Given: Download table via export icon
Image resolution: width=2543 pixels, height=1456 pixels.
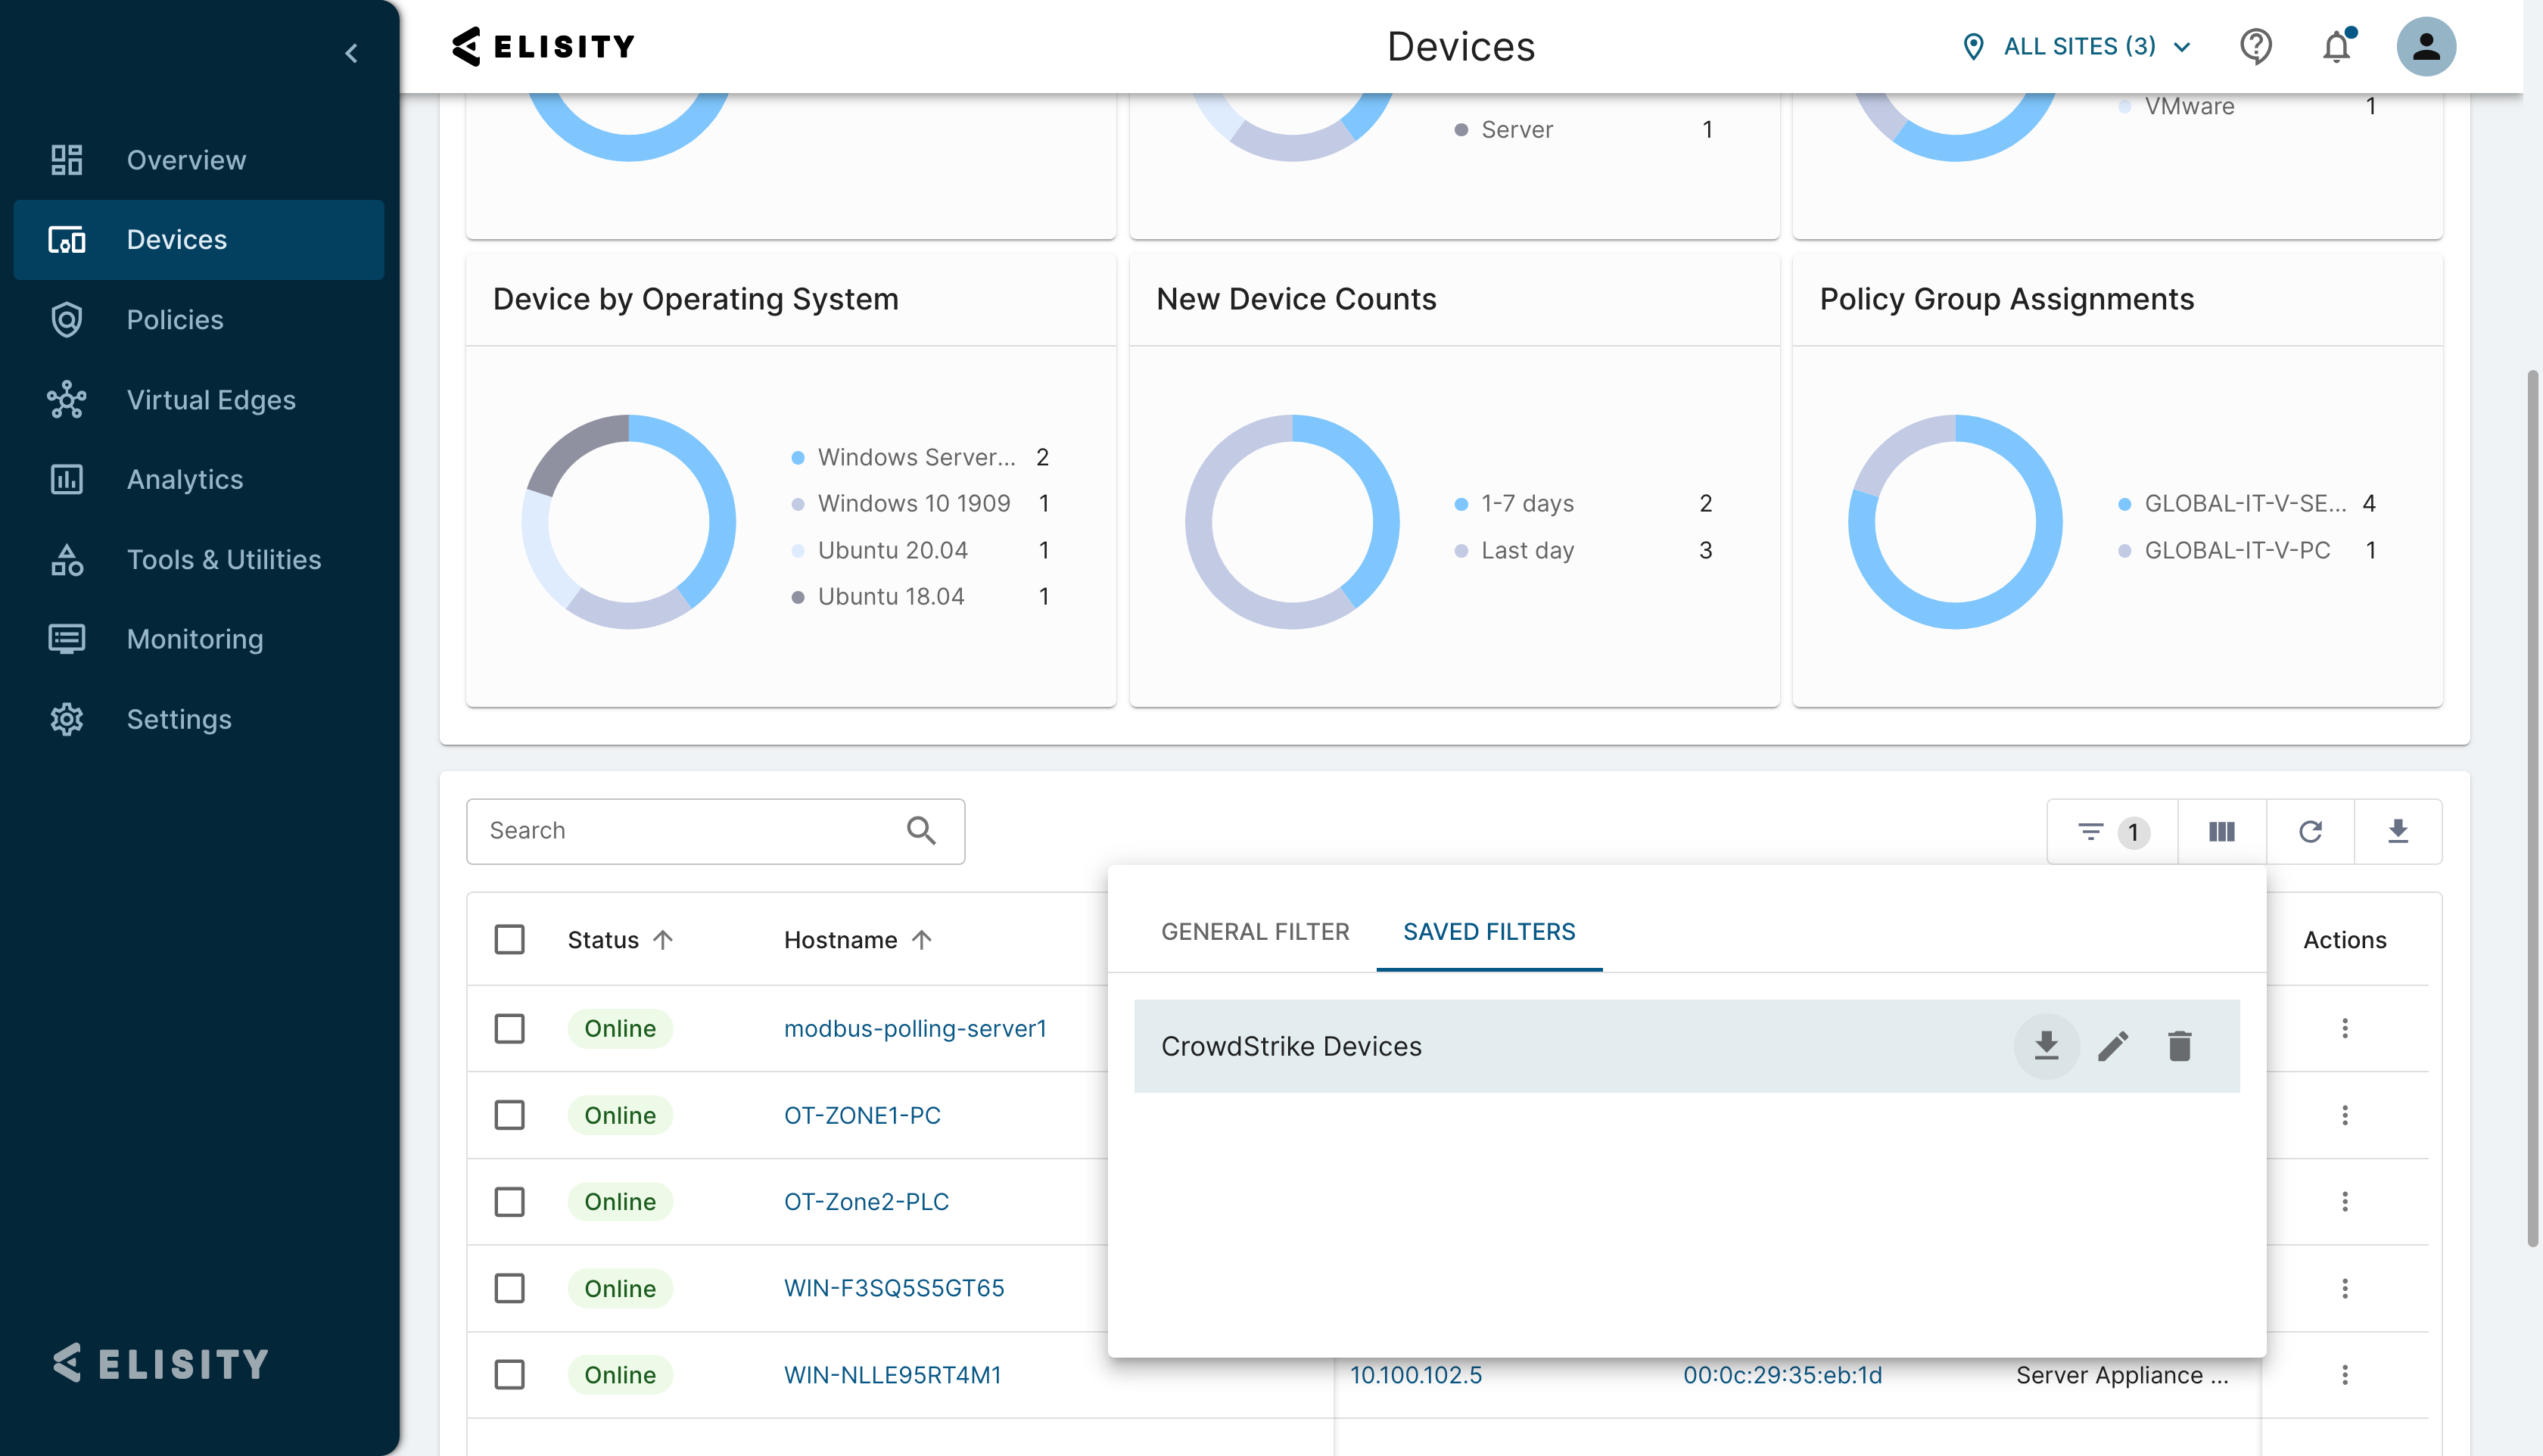Looking at the screenshot, I should pyautogui.click(x=2397, y=831).
